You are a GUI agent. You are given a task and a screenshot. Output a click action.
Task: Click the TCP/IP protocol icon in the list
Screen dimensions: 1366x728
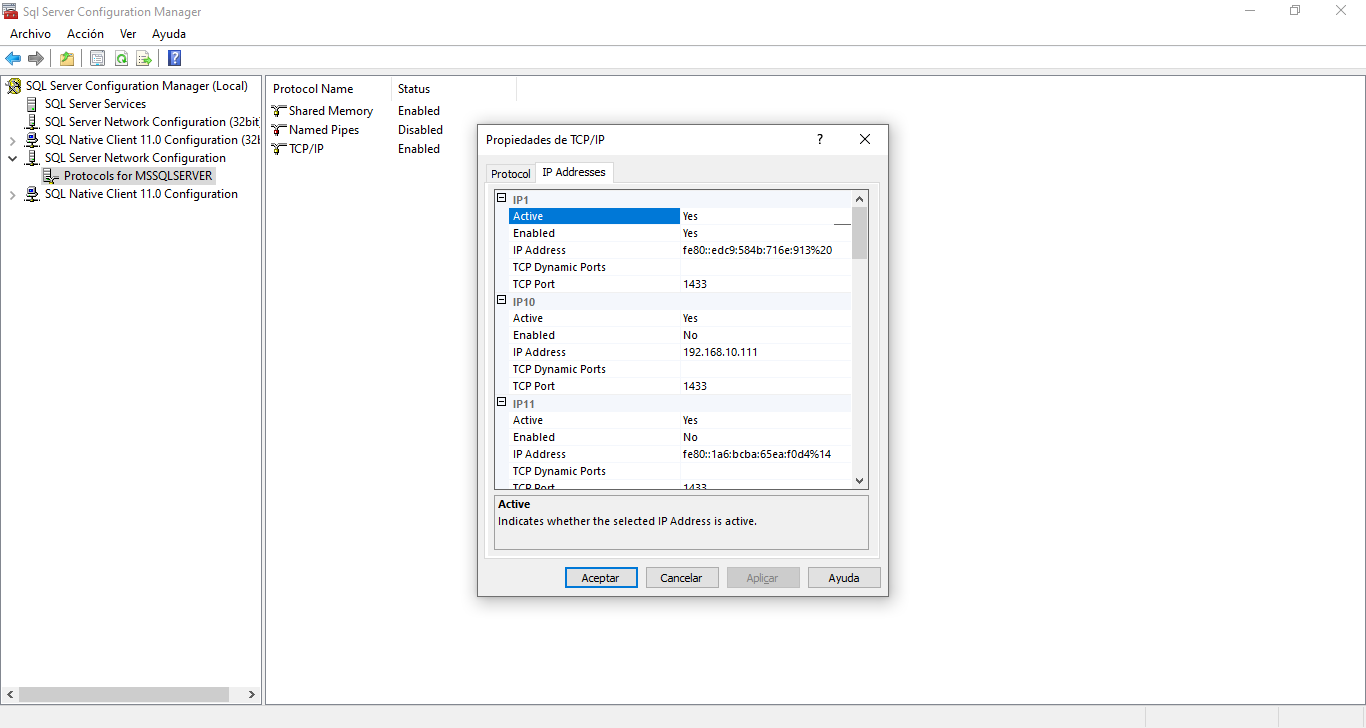pyautogui.click(x=279, y=149)
